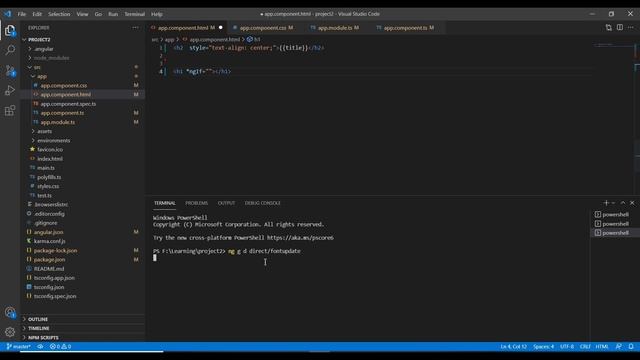The image size is (640, 360).
Task: Click the master branch status item
Action: (x=18, y=347)
